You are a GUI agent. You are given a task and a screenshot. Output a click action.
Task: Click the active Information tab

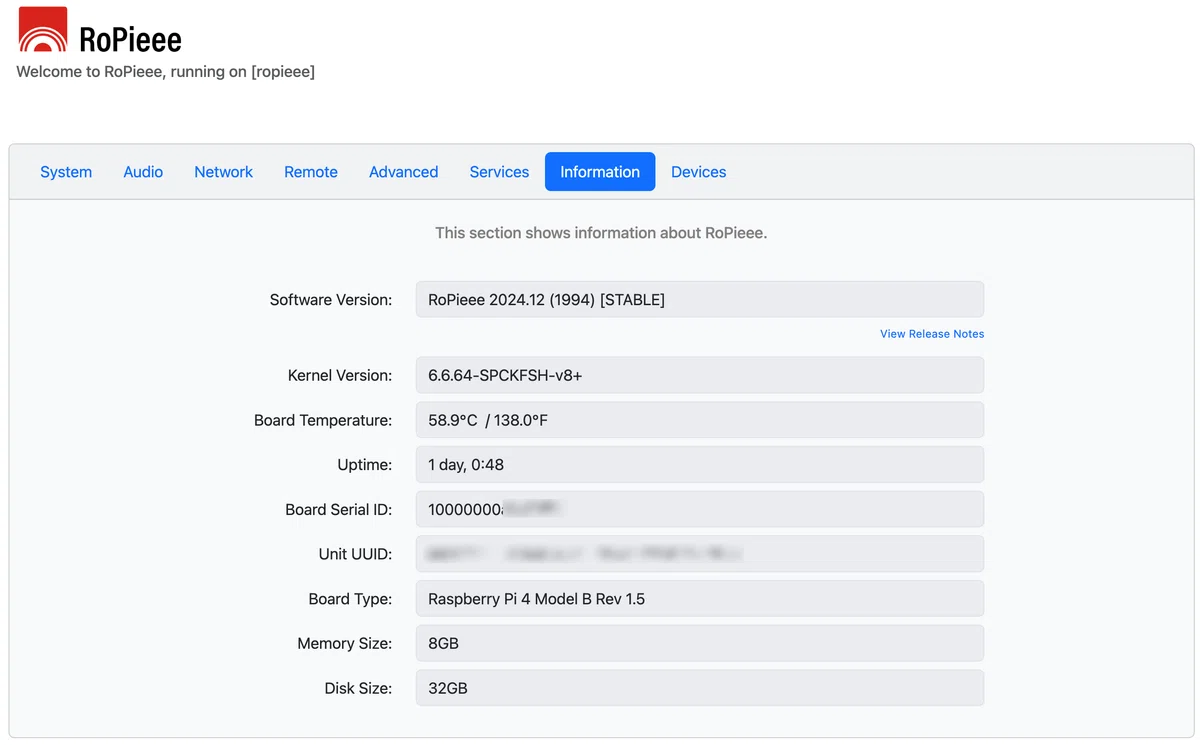(600, 172)
